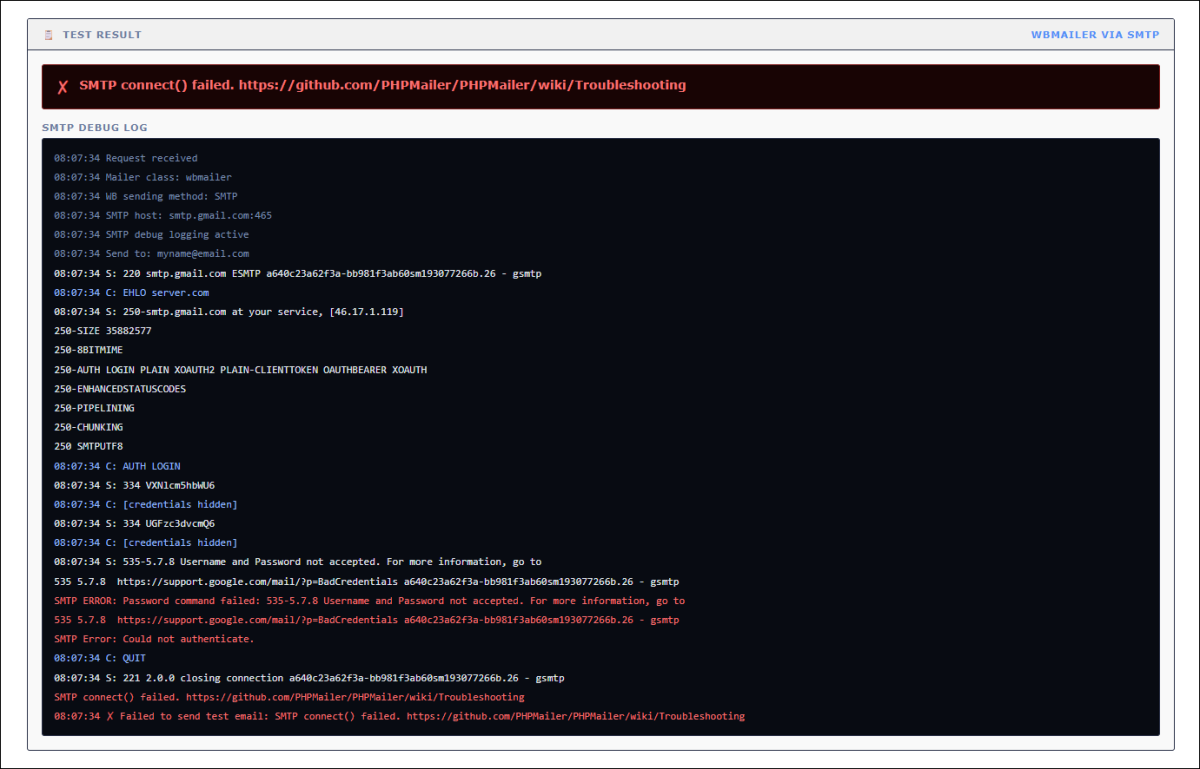Click 'SMTP Error: Could not authenticate.' message
This screenshot has height=769, width=1200.
154,639
